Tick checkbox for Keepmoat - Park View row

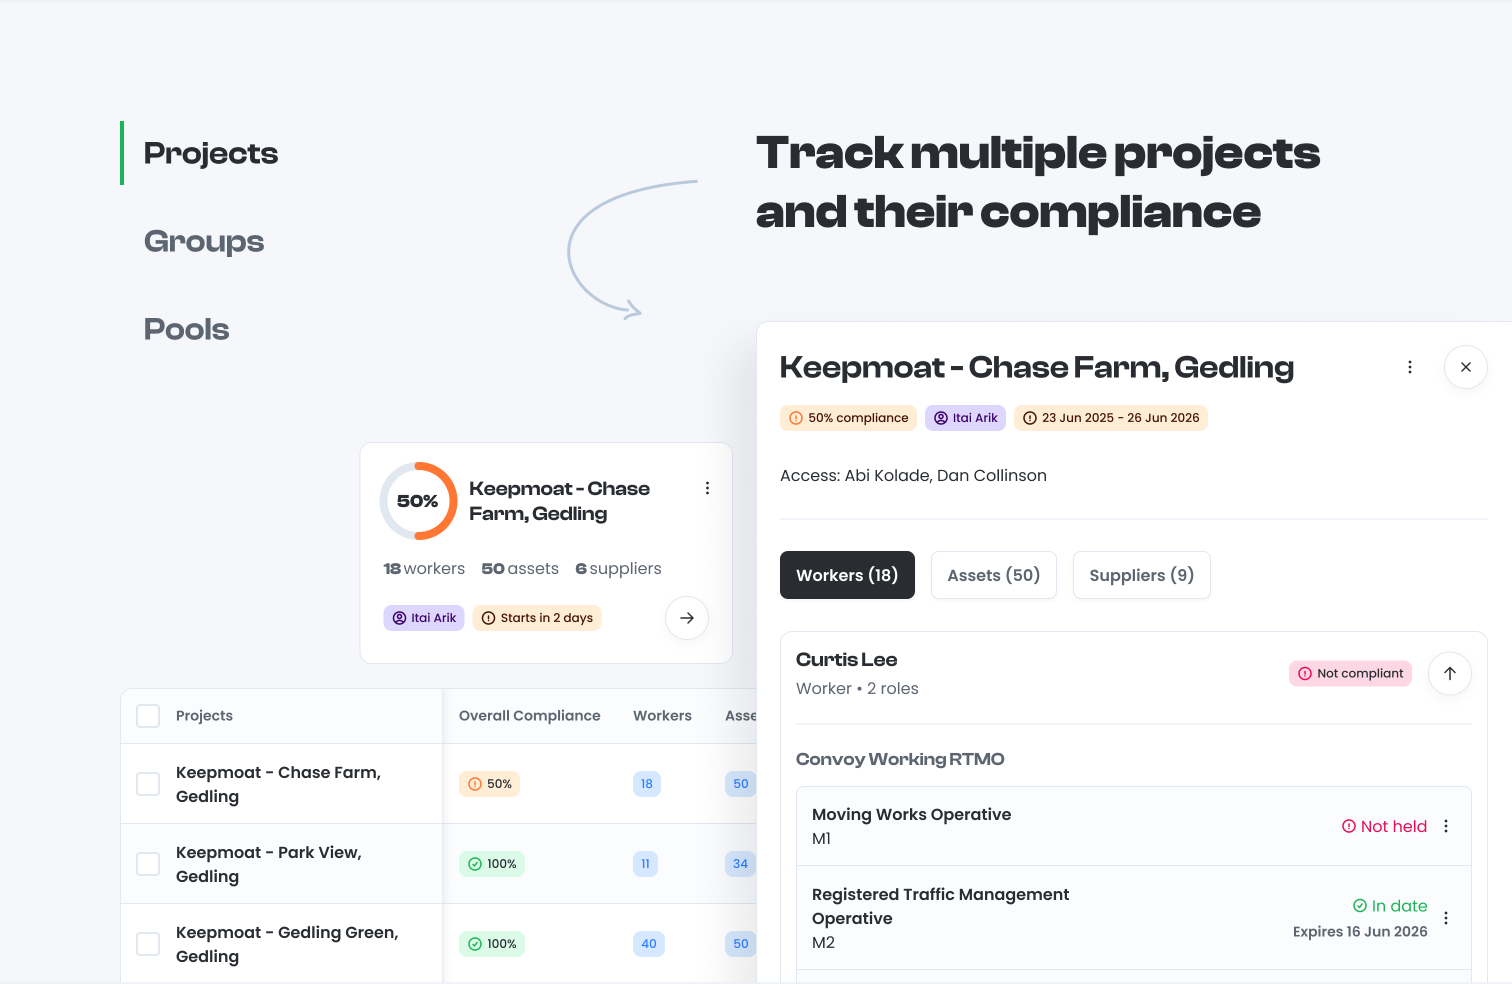pos(148,864)
